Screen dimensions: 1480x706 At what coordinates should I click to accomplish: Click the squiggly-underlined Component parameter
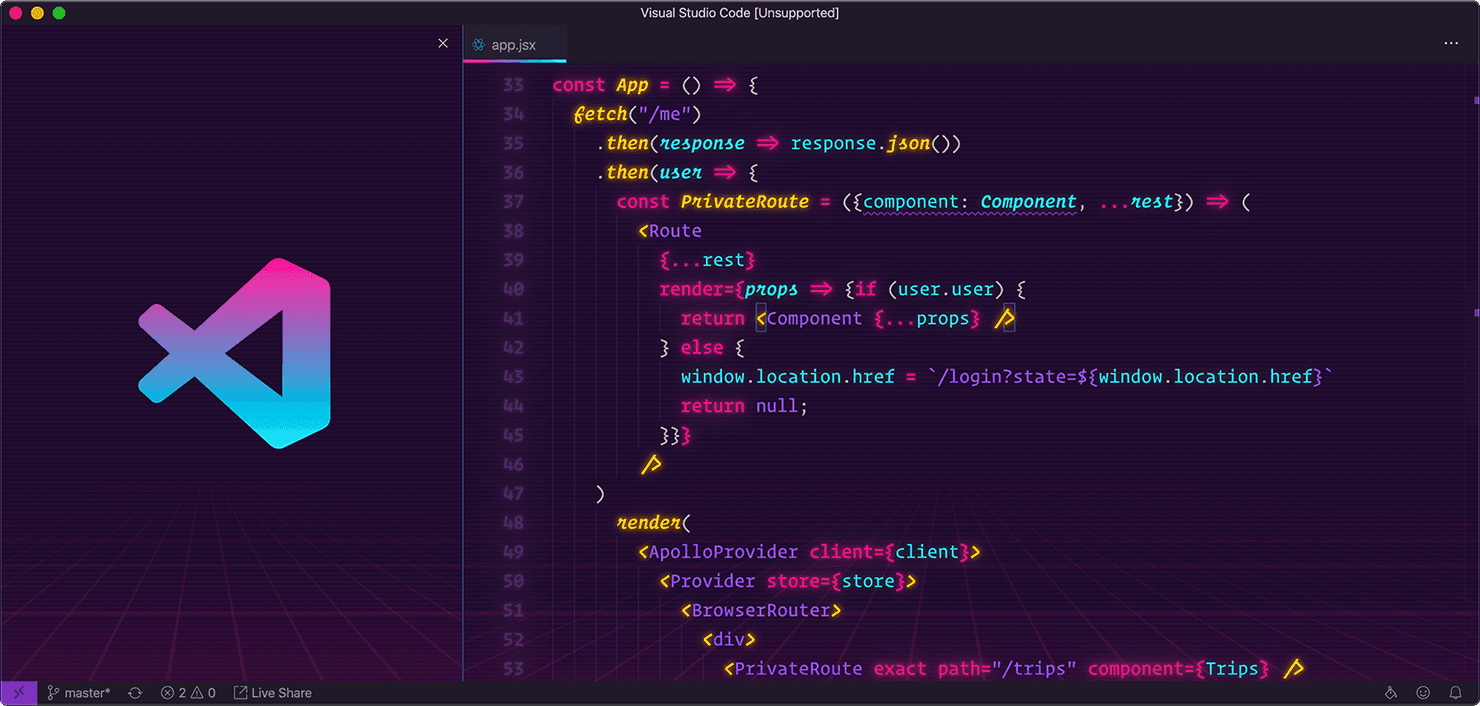(x=1027, y=201)
